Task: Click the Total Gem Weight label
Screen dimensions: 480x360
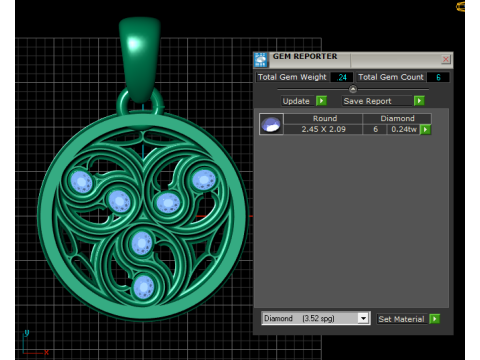Action: click(292, 77)
